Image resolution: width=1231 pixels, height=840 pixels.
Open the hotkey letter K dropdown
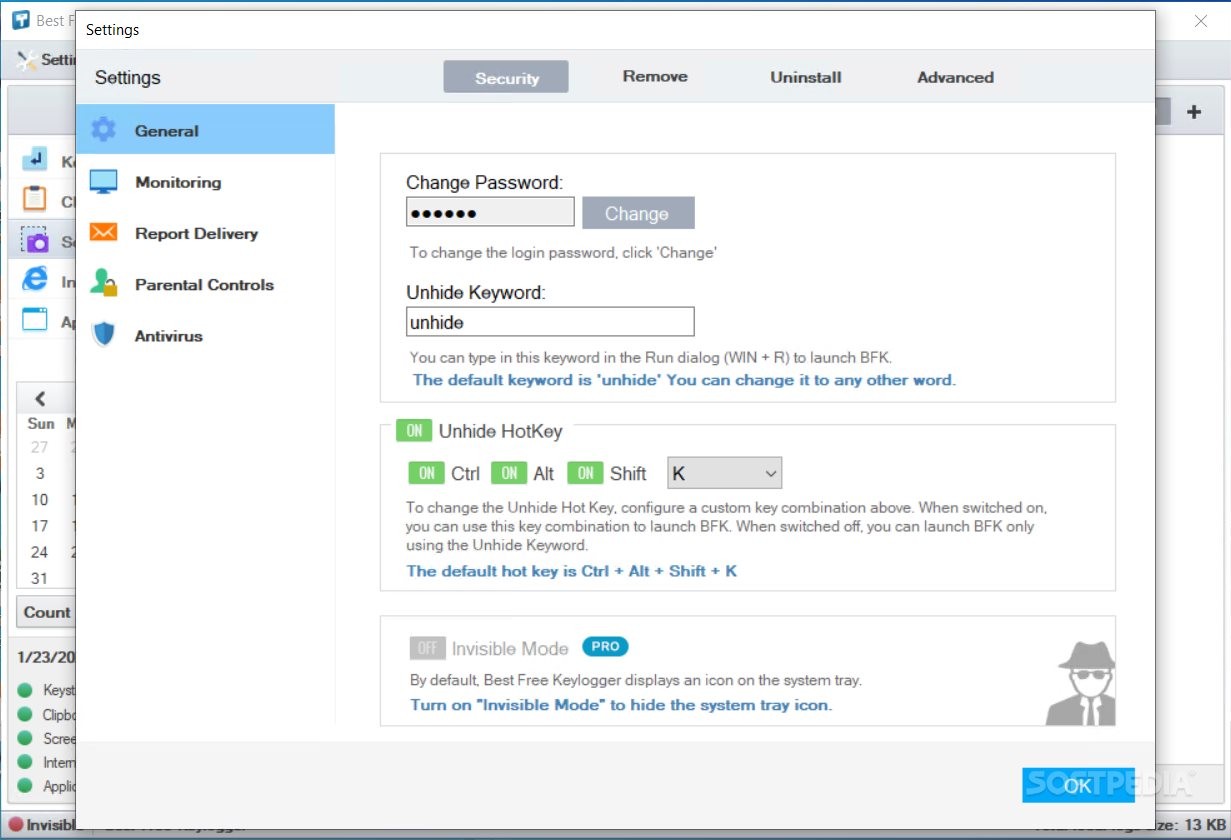pos(725,473)
